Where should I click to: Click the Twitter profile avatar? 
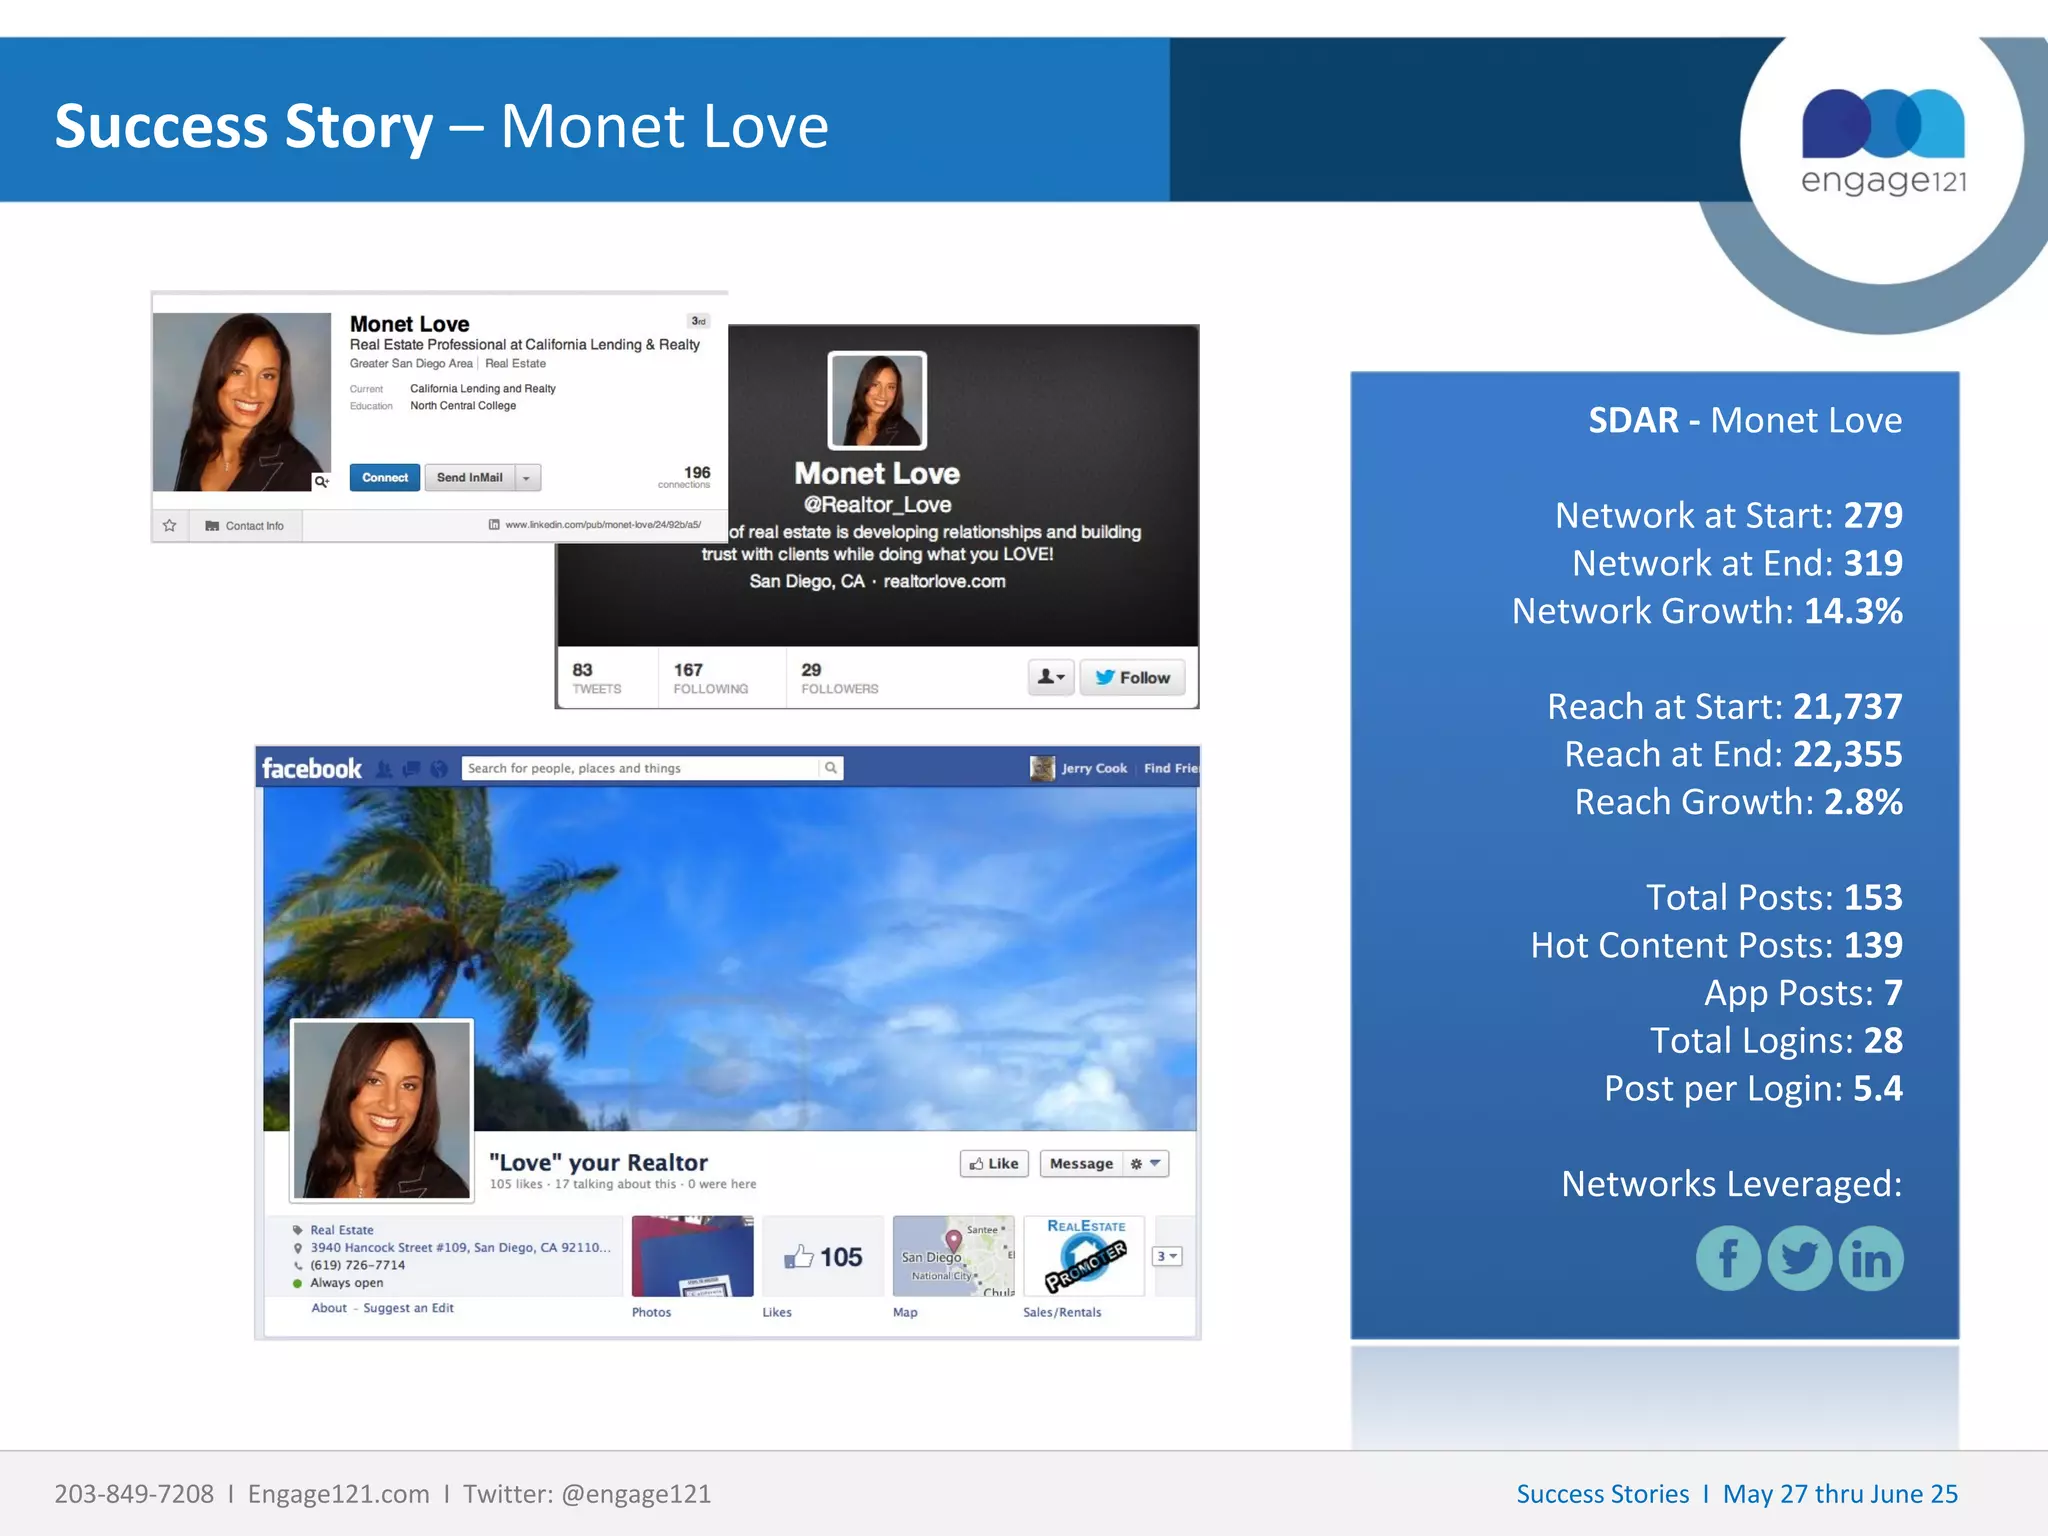click(x=877, y=400)
